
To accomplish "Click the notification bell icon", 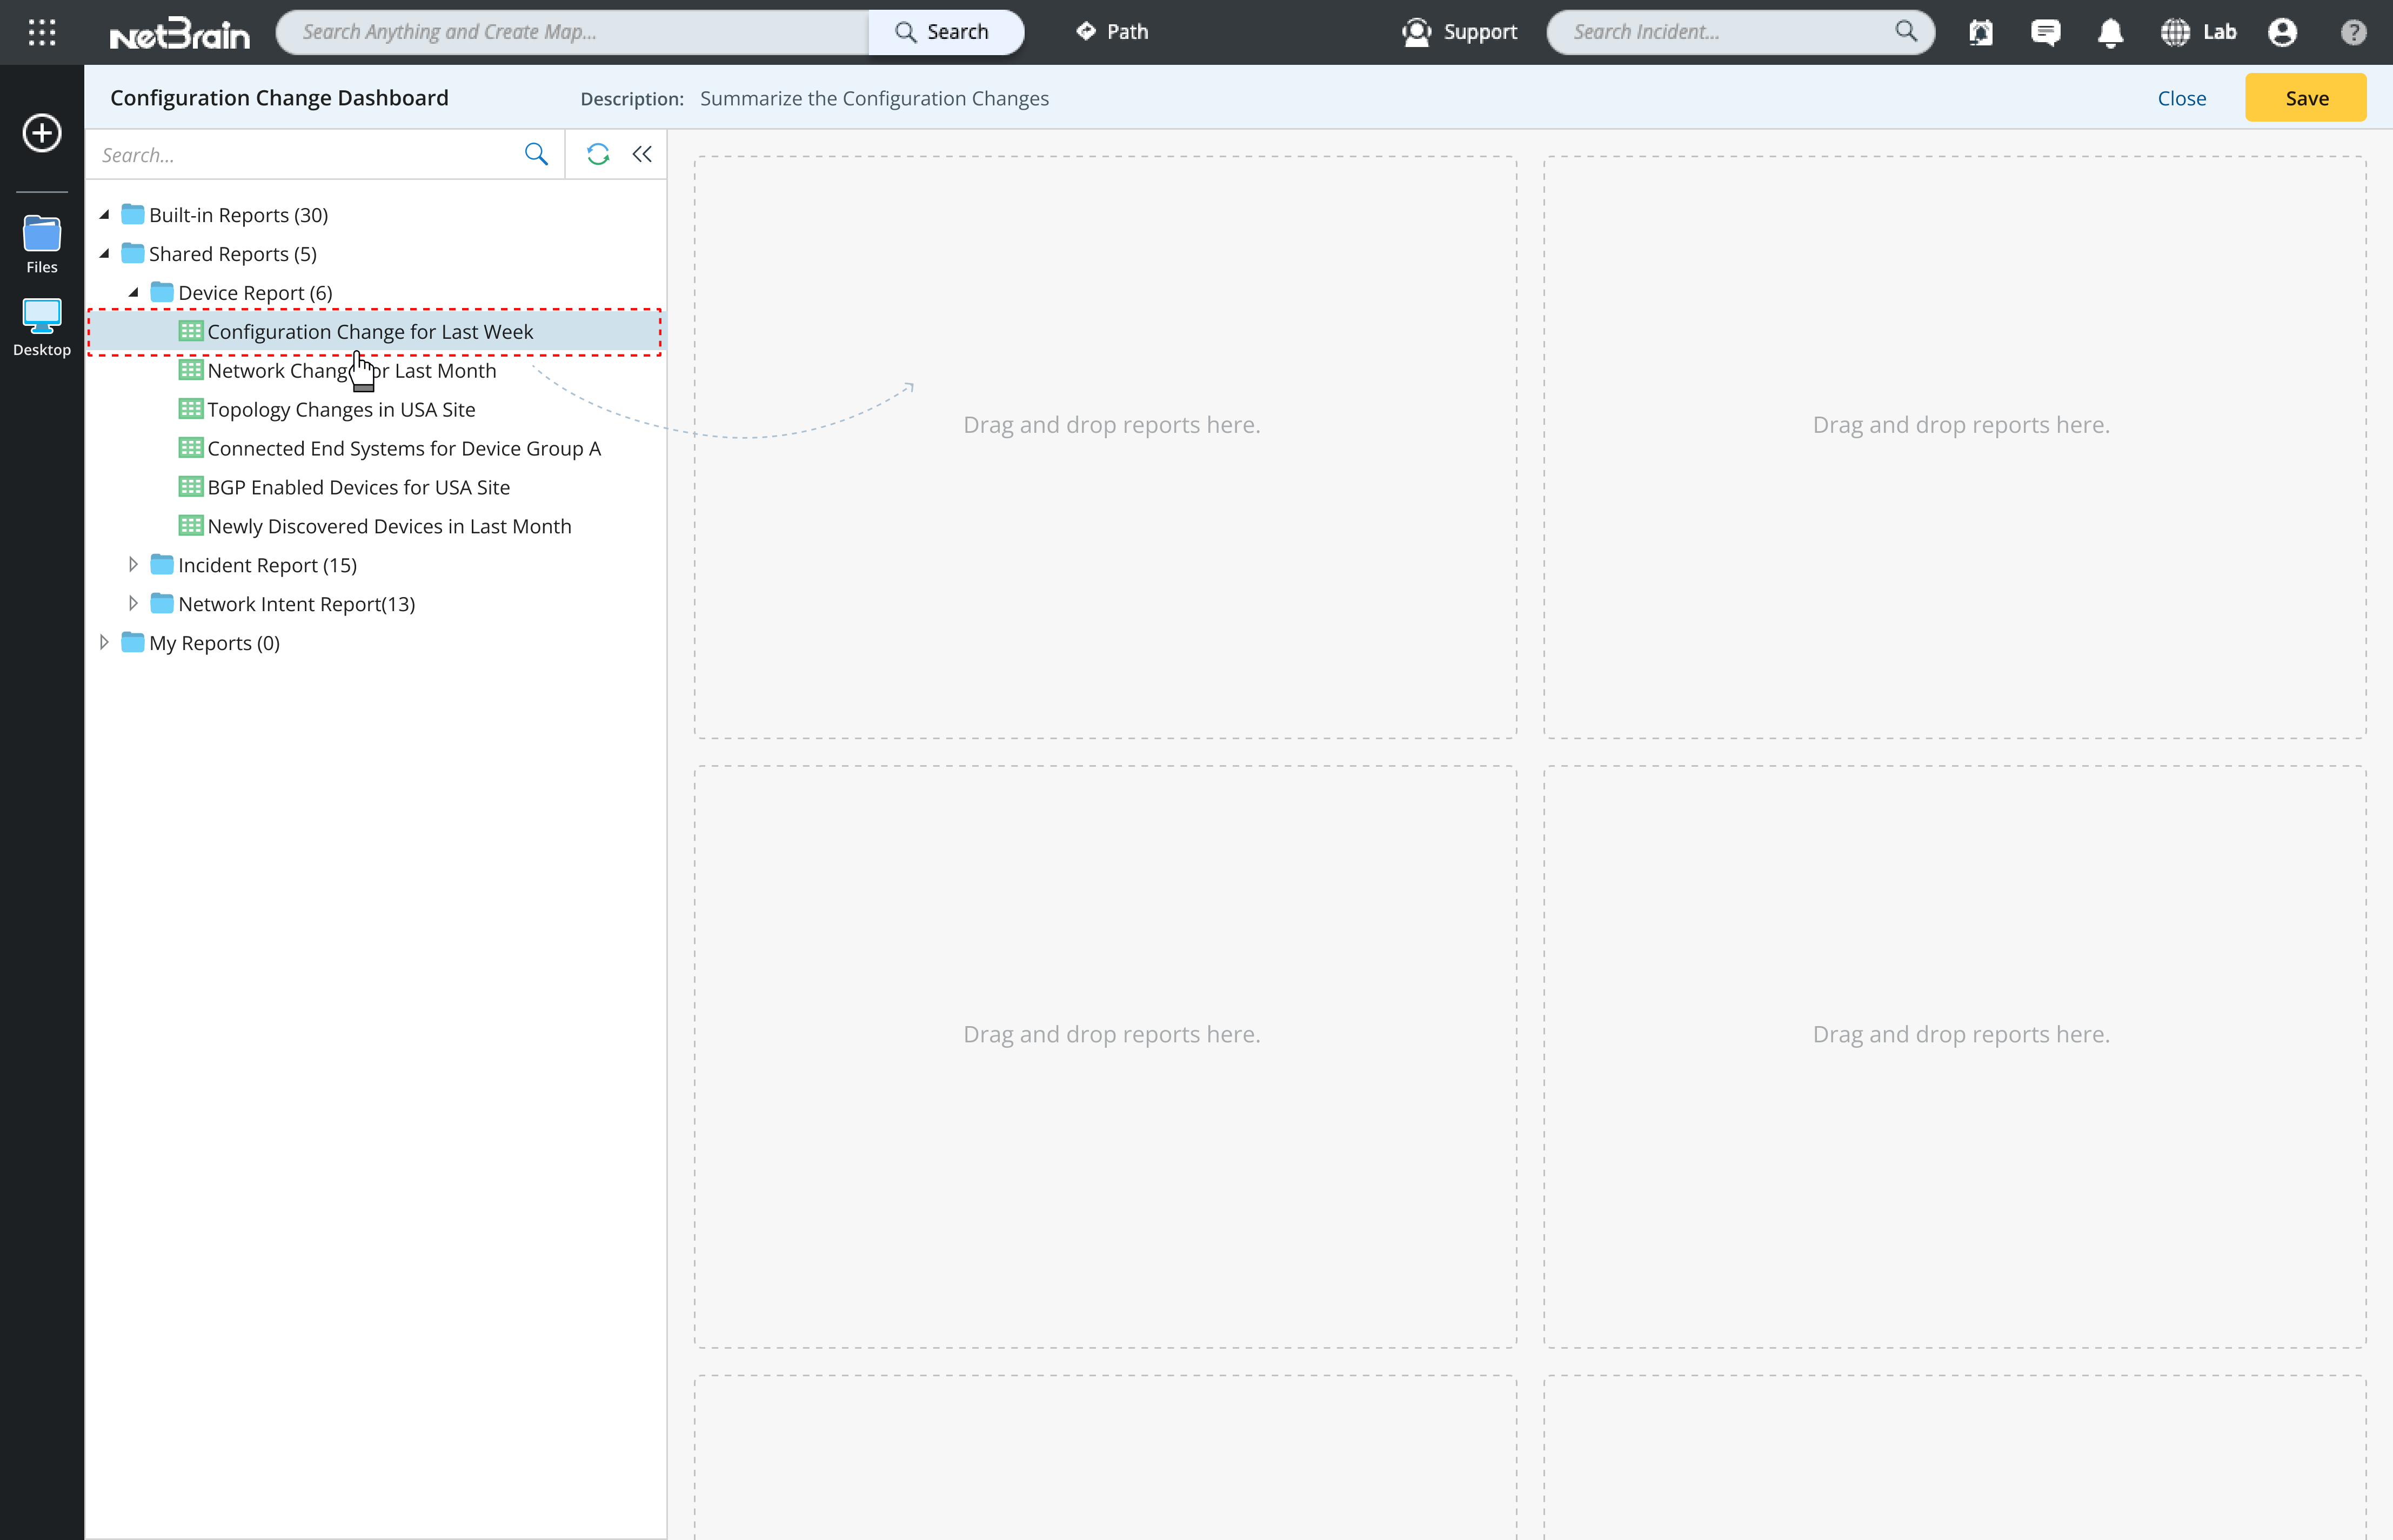I will click(x=2110, y=32).
